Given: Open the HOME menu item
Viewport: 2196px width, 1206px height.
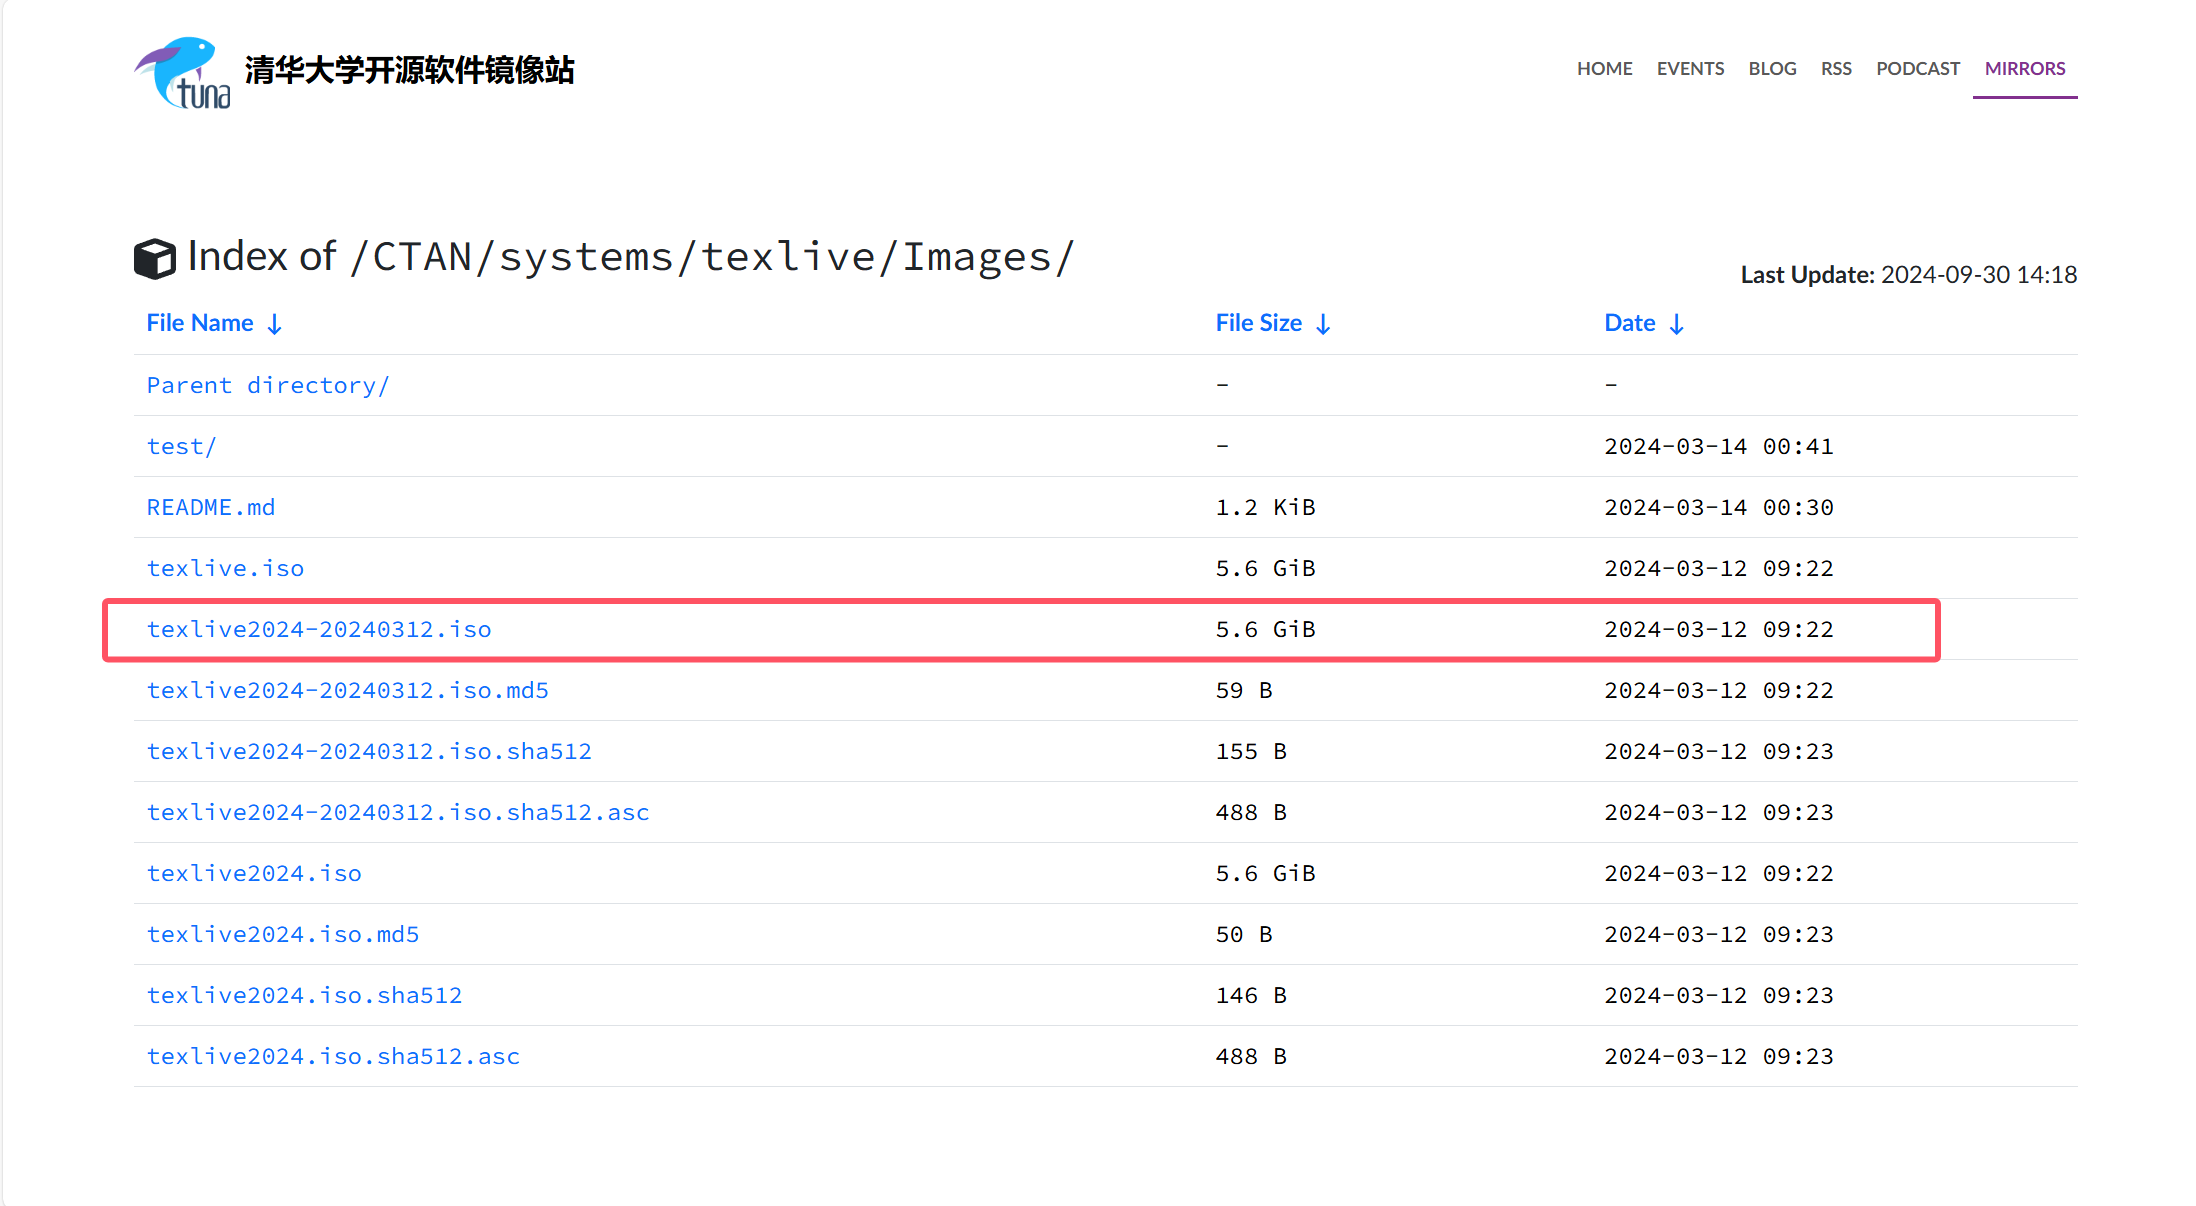Looking at the screenshot, I should (1604, 68).
